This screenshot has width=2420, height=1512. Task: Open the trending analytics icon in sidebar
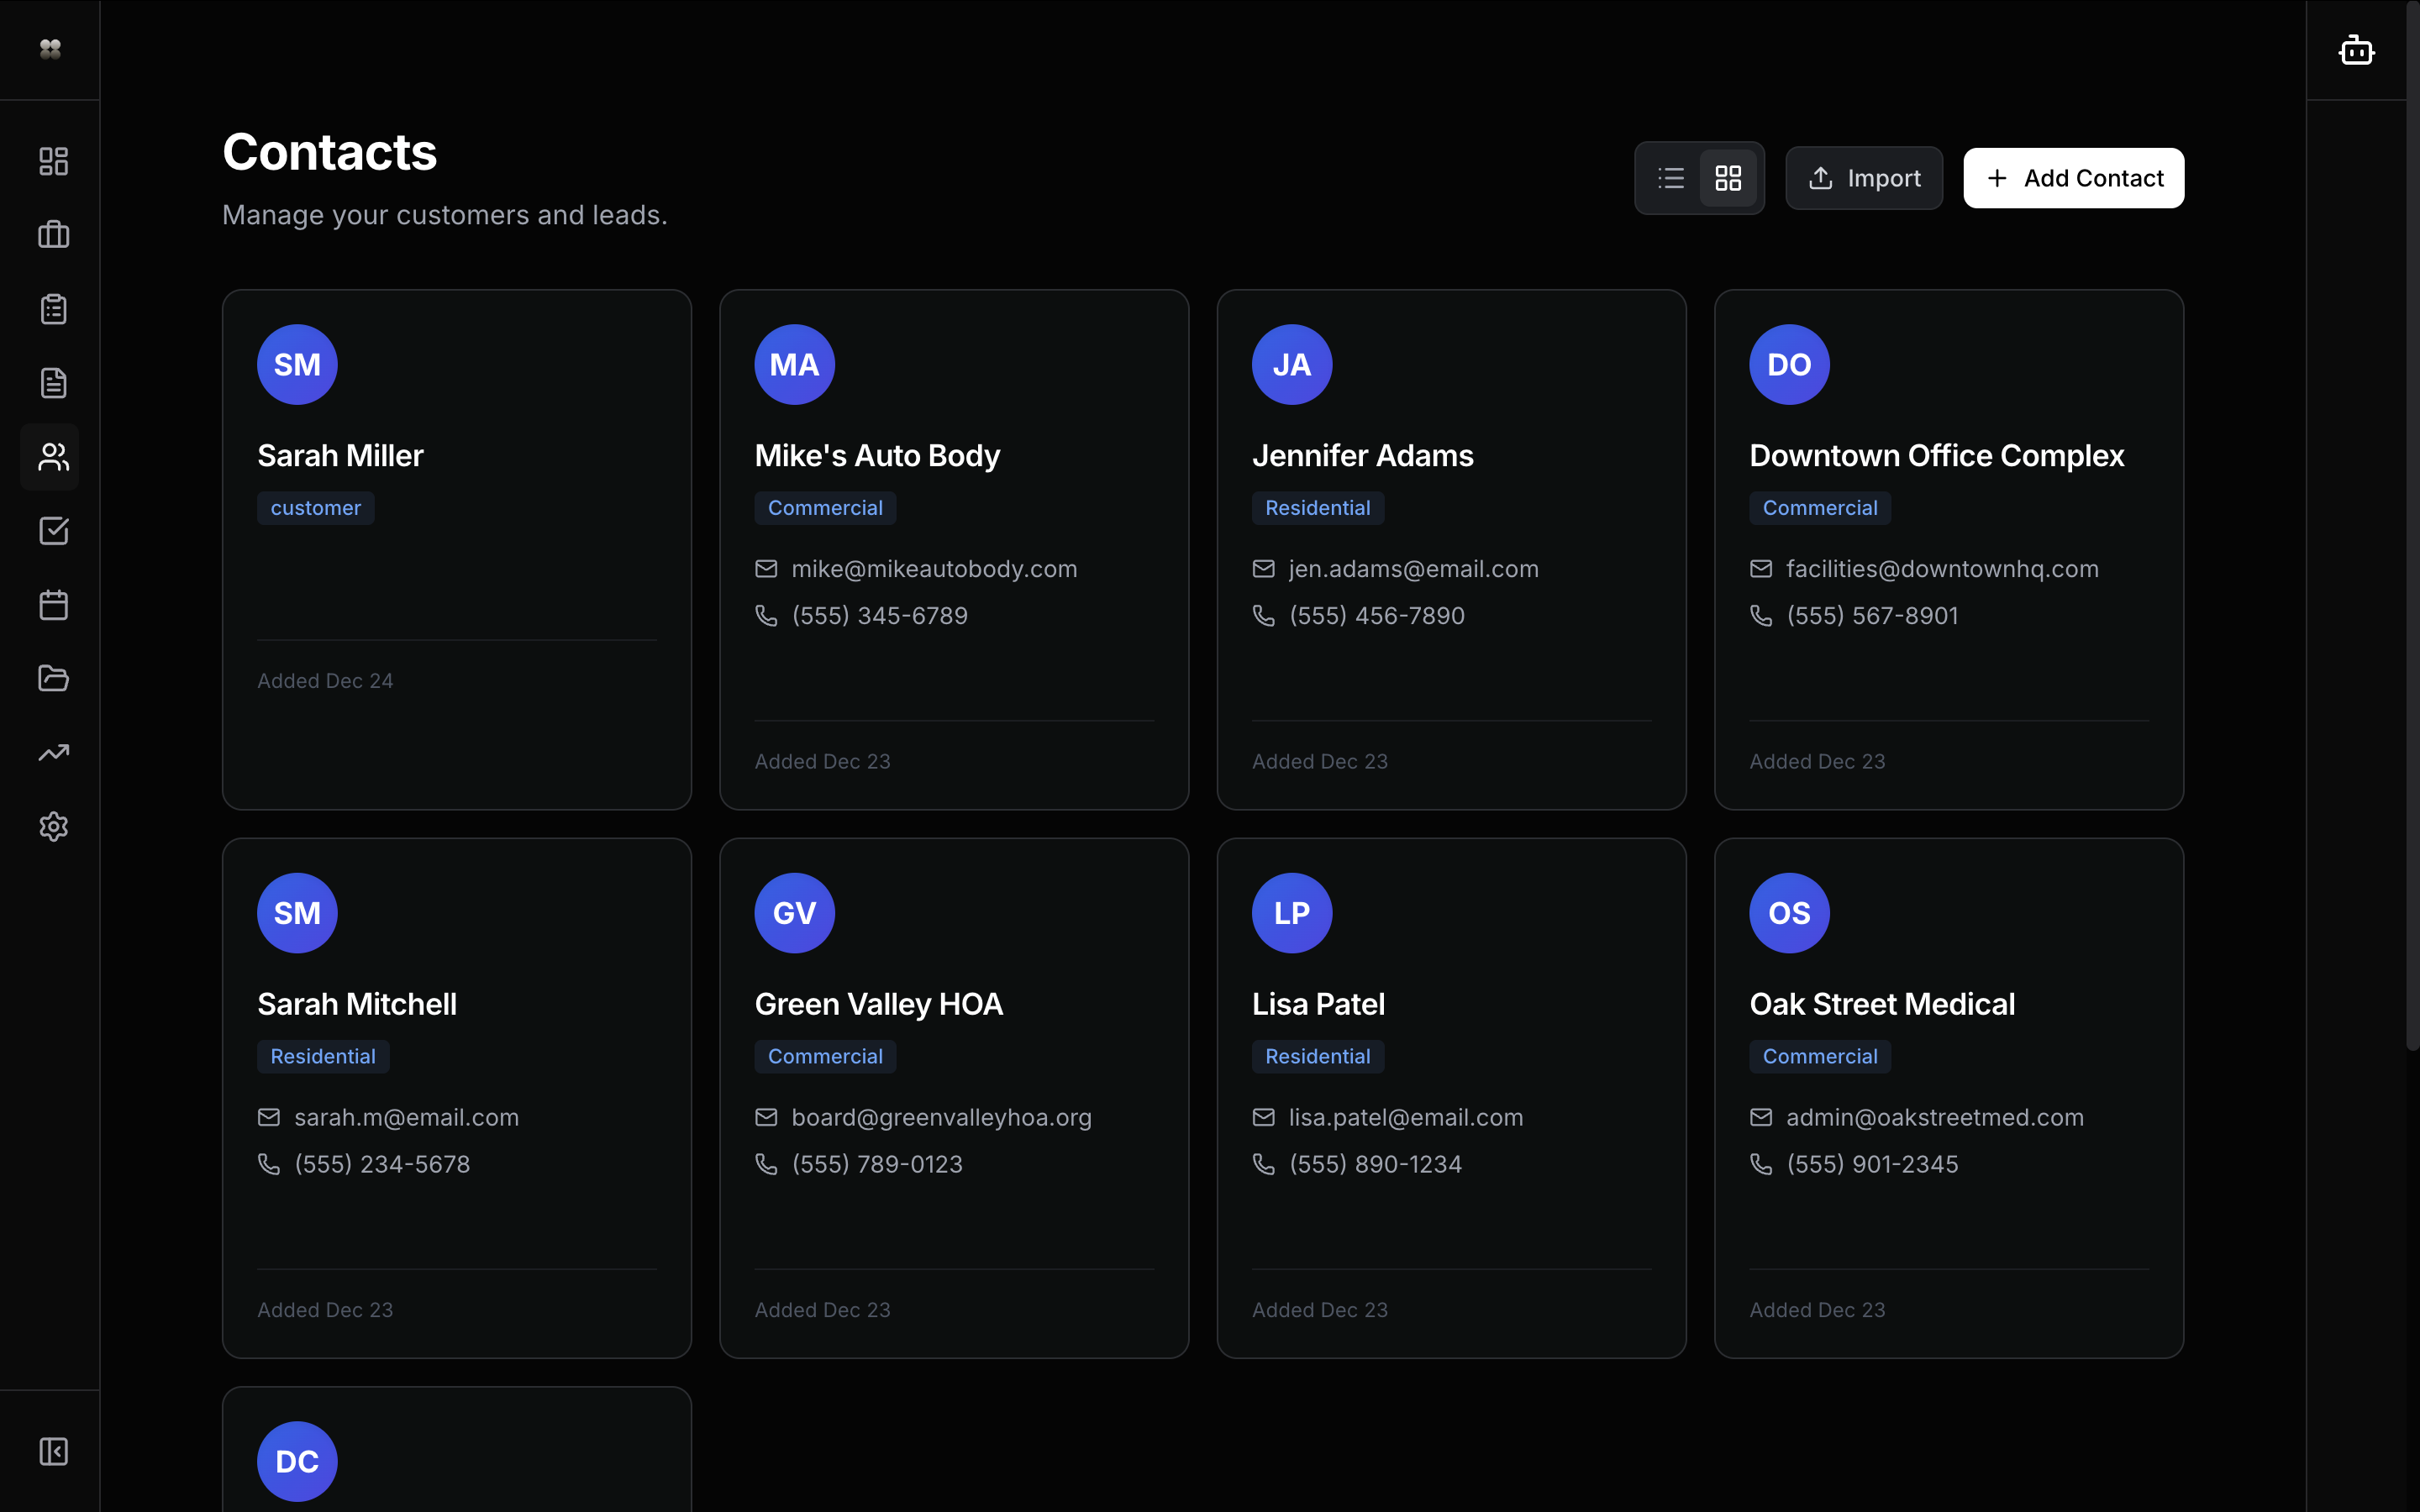point(53,753)
